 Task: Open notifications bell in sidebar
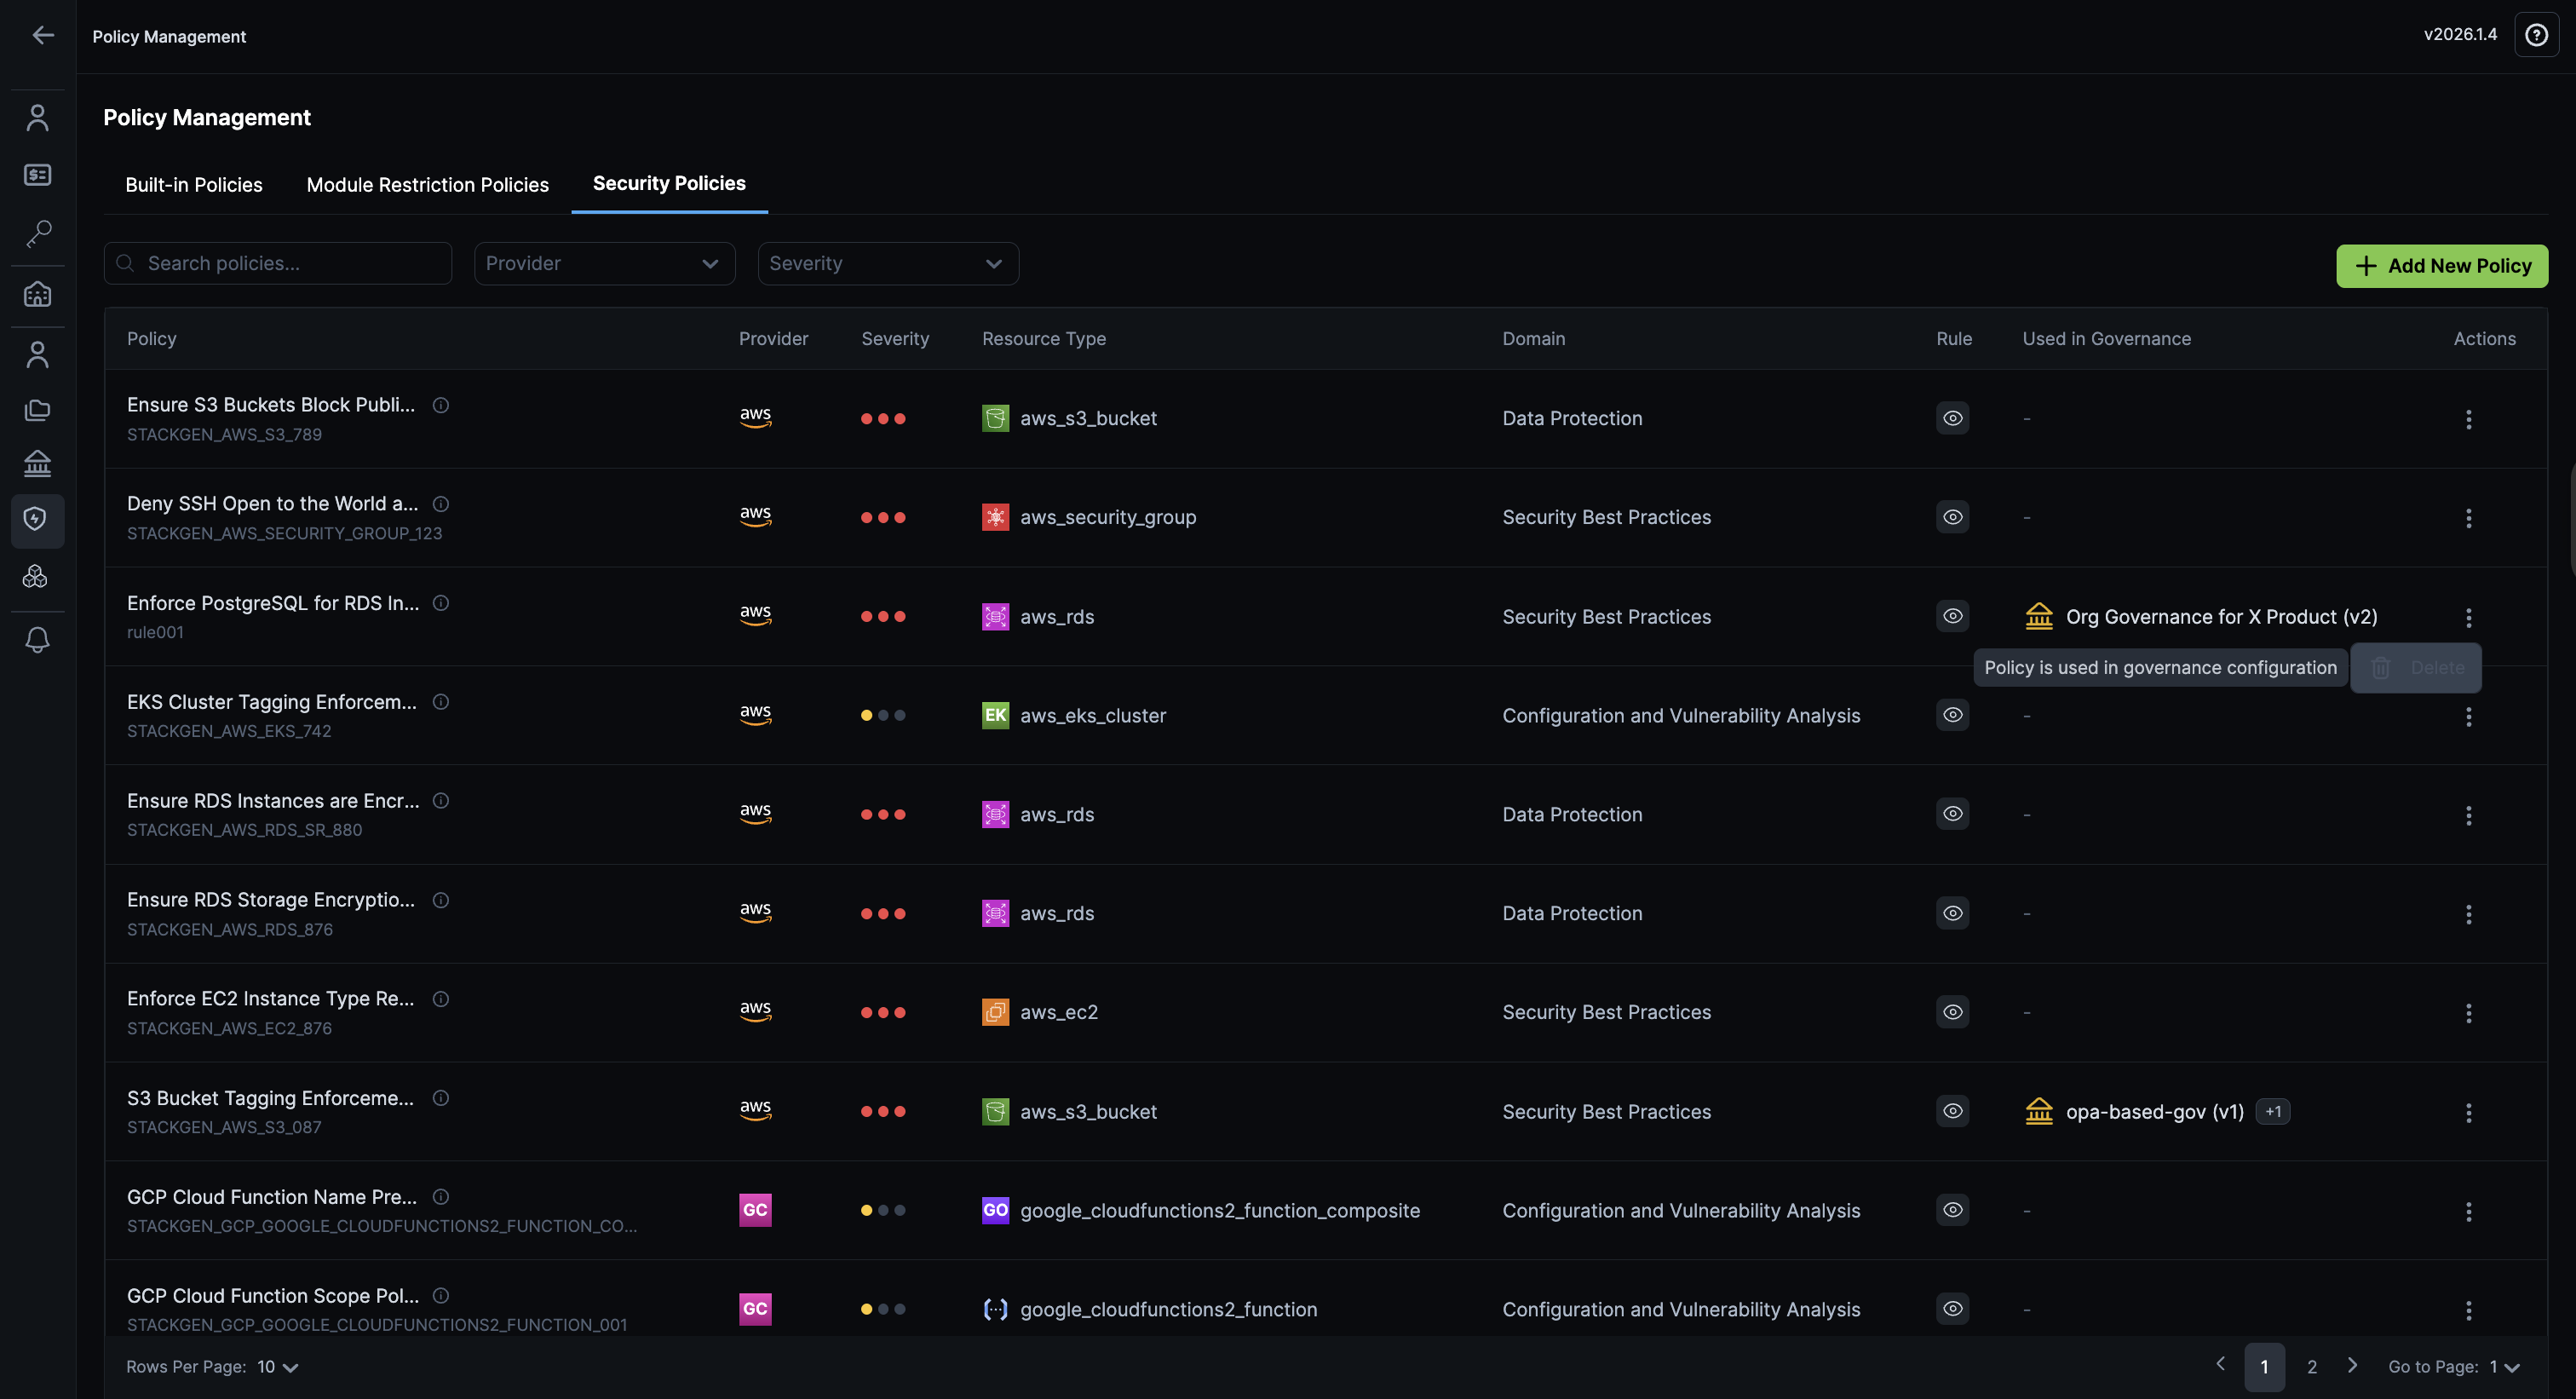pyautogui.click(x=38, y=640)
